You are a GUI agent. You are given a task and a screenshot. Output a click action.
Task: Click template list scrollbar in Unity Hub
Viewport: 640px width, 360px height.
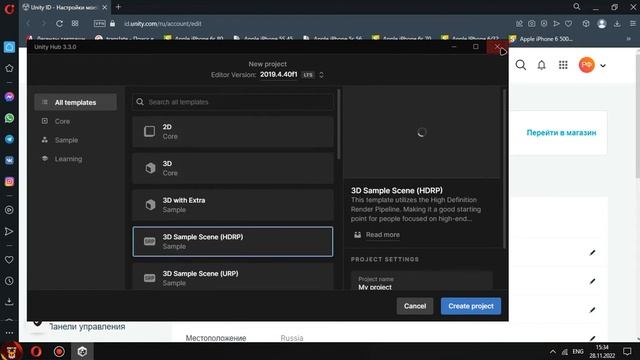[x=339, y=124]
